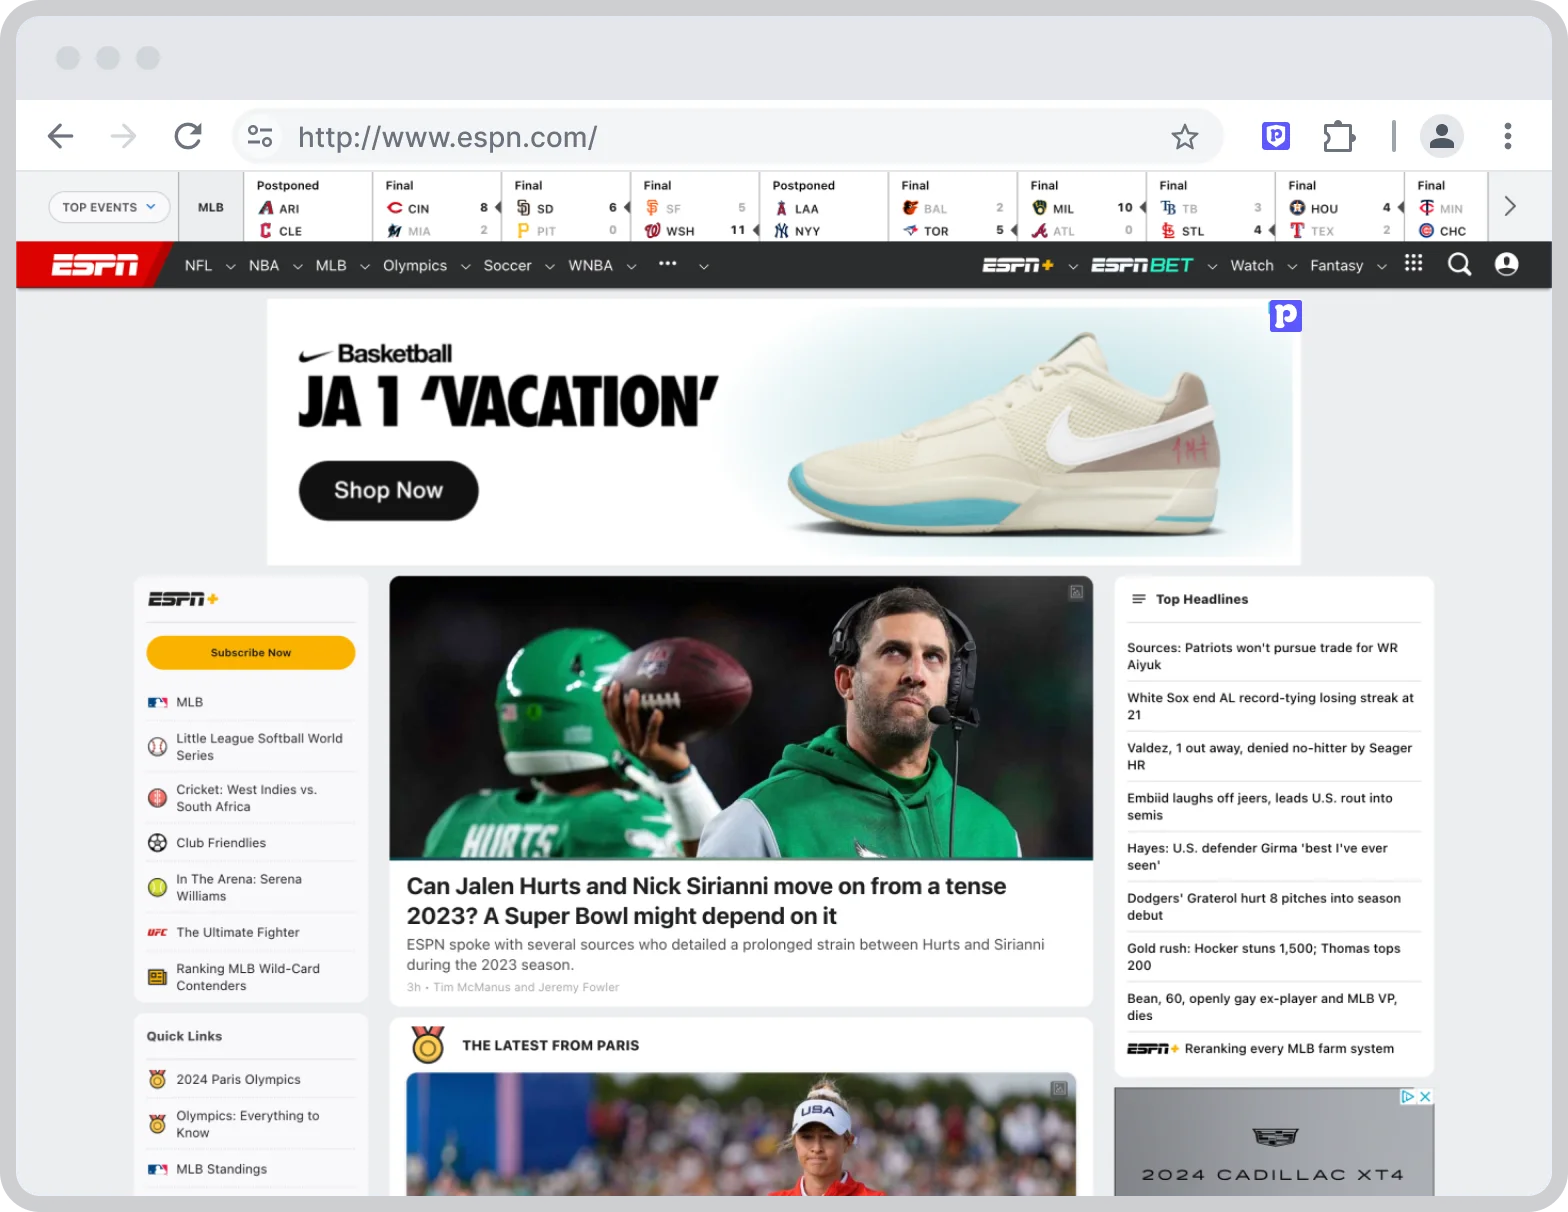Open the NFL navigation item
This screenshot has width=1568, height=1212.
pyautogui.click(x=198, y=265)
